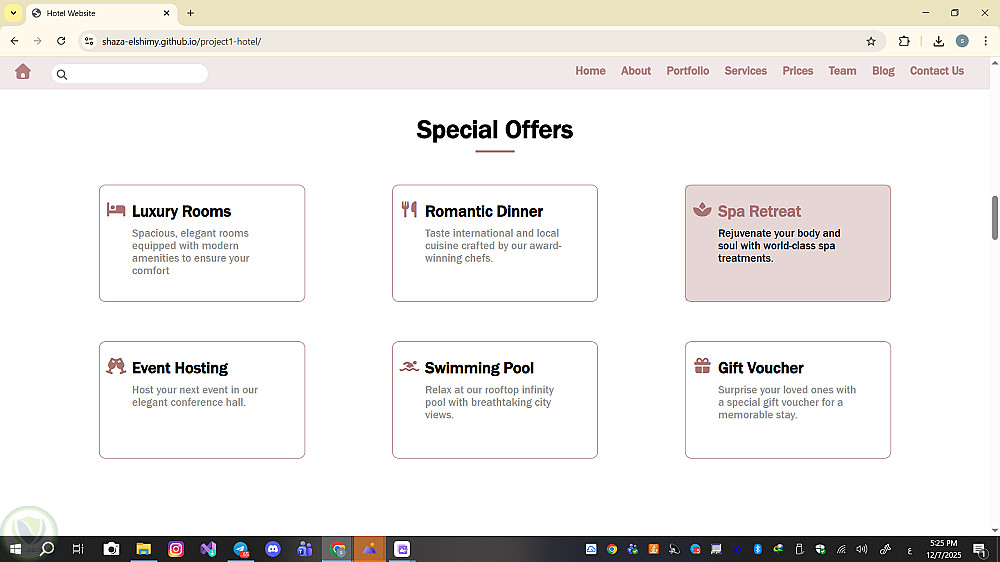Open the Portfolio nav link
The height and width of the screenshot is (562, 1000).
tap(688, 71)
